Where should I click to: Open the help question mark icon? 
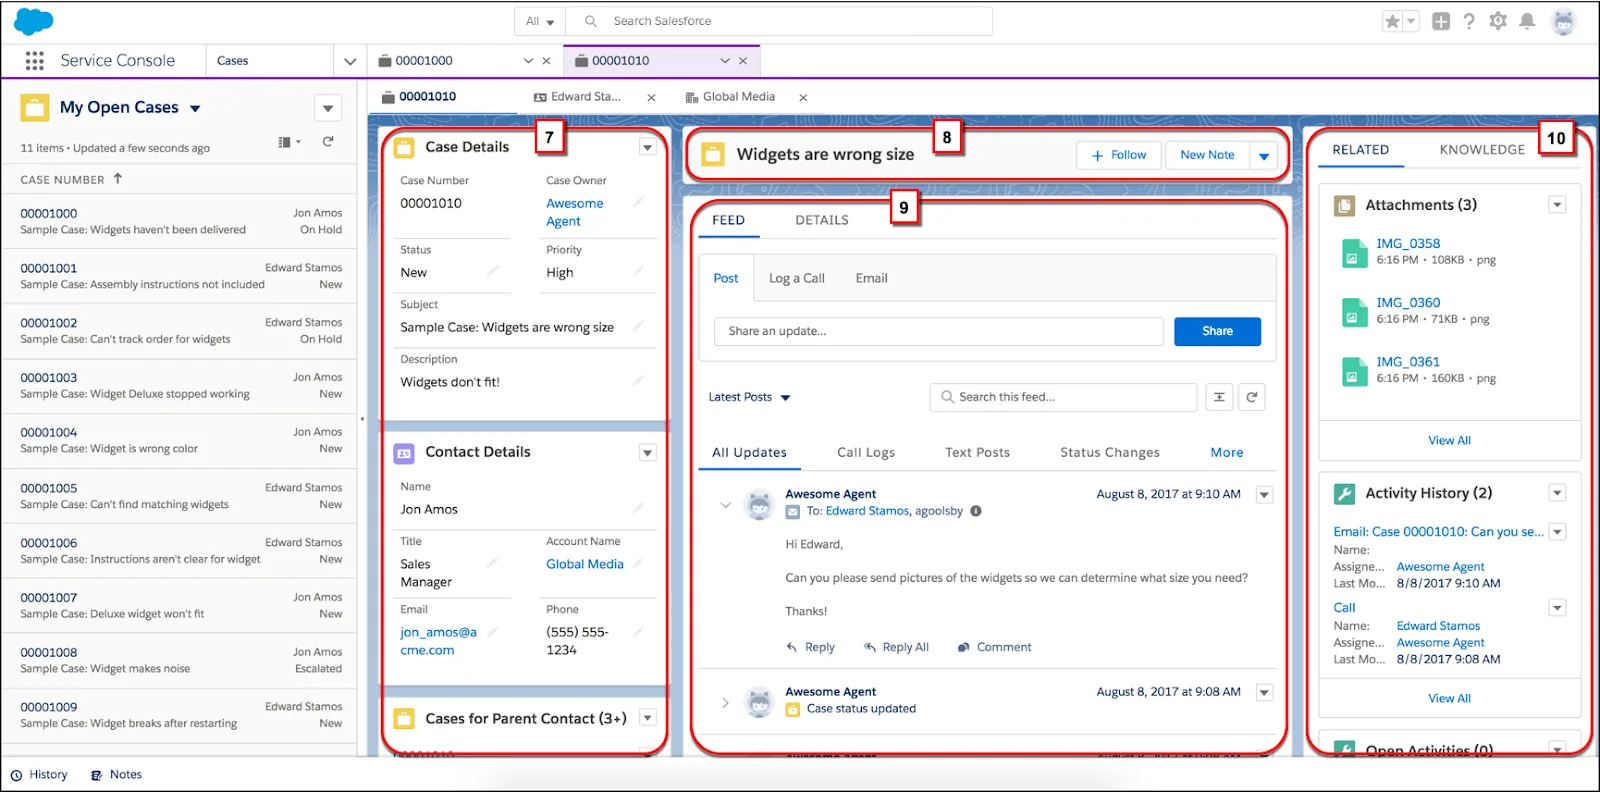tap(1469, 21)
